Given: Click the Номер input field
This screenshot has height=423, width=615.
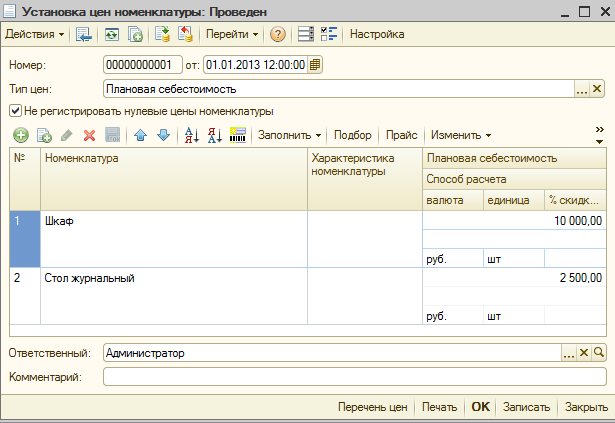Looking at the screenshot, I should [x=143, y=65].
